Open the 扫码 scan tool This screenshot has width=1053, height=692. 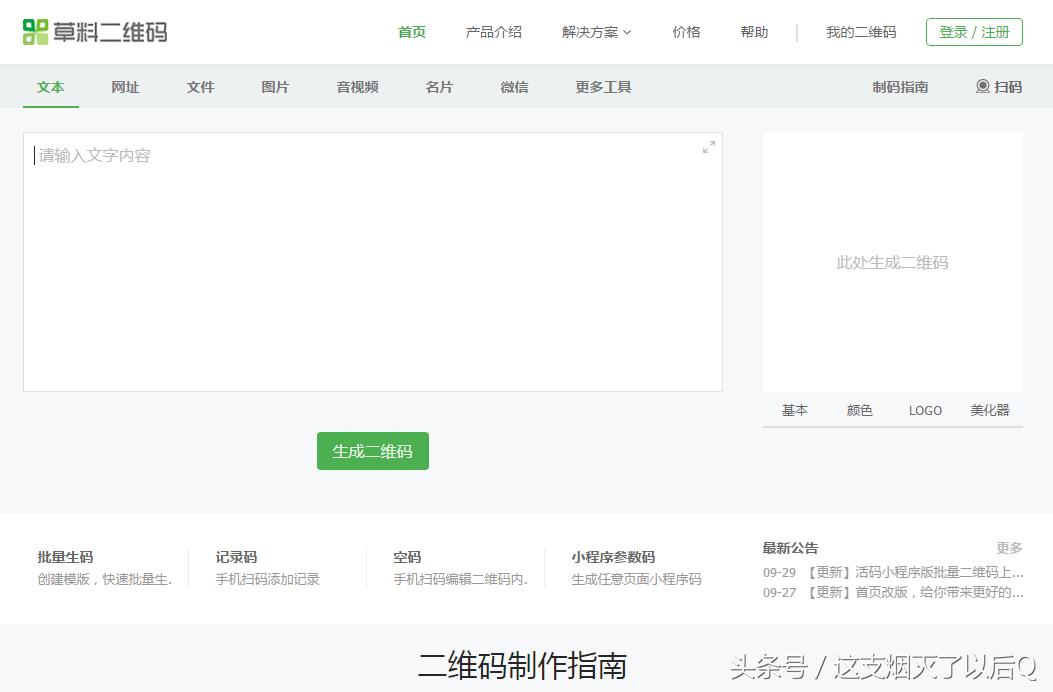tap(998, 87)
